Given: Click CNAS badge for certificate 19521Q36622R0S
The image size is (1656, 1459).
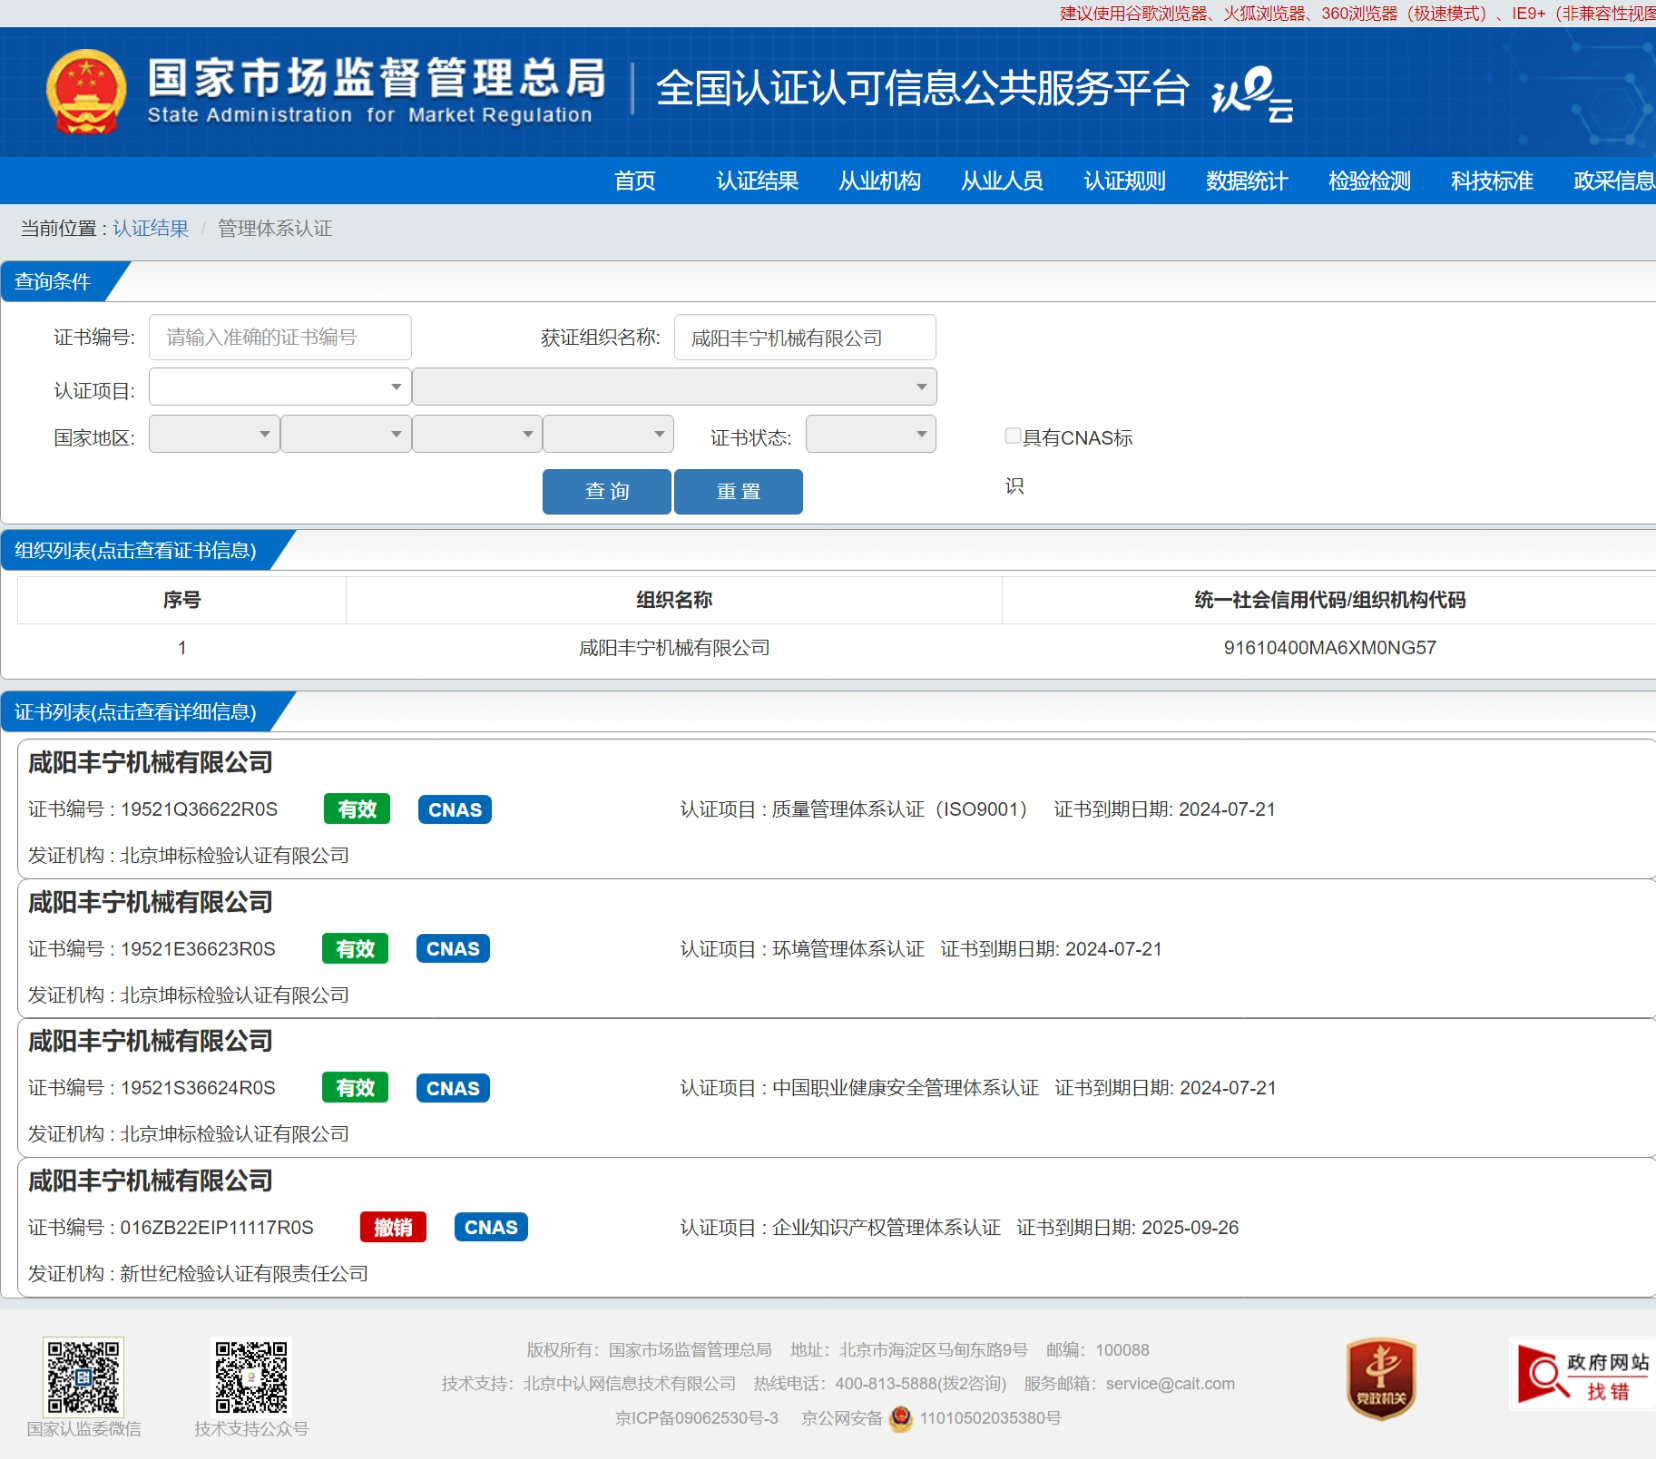Looking at the screenshot, I should click(x=455, y=809).
